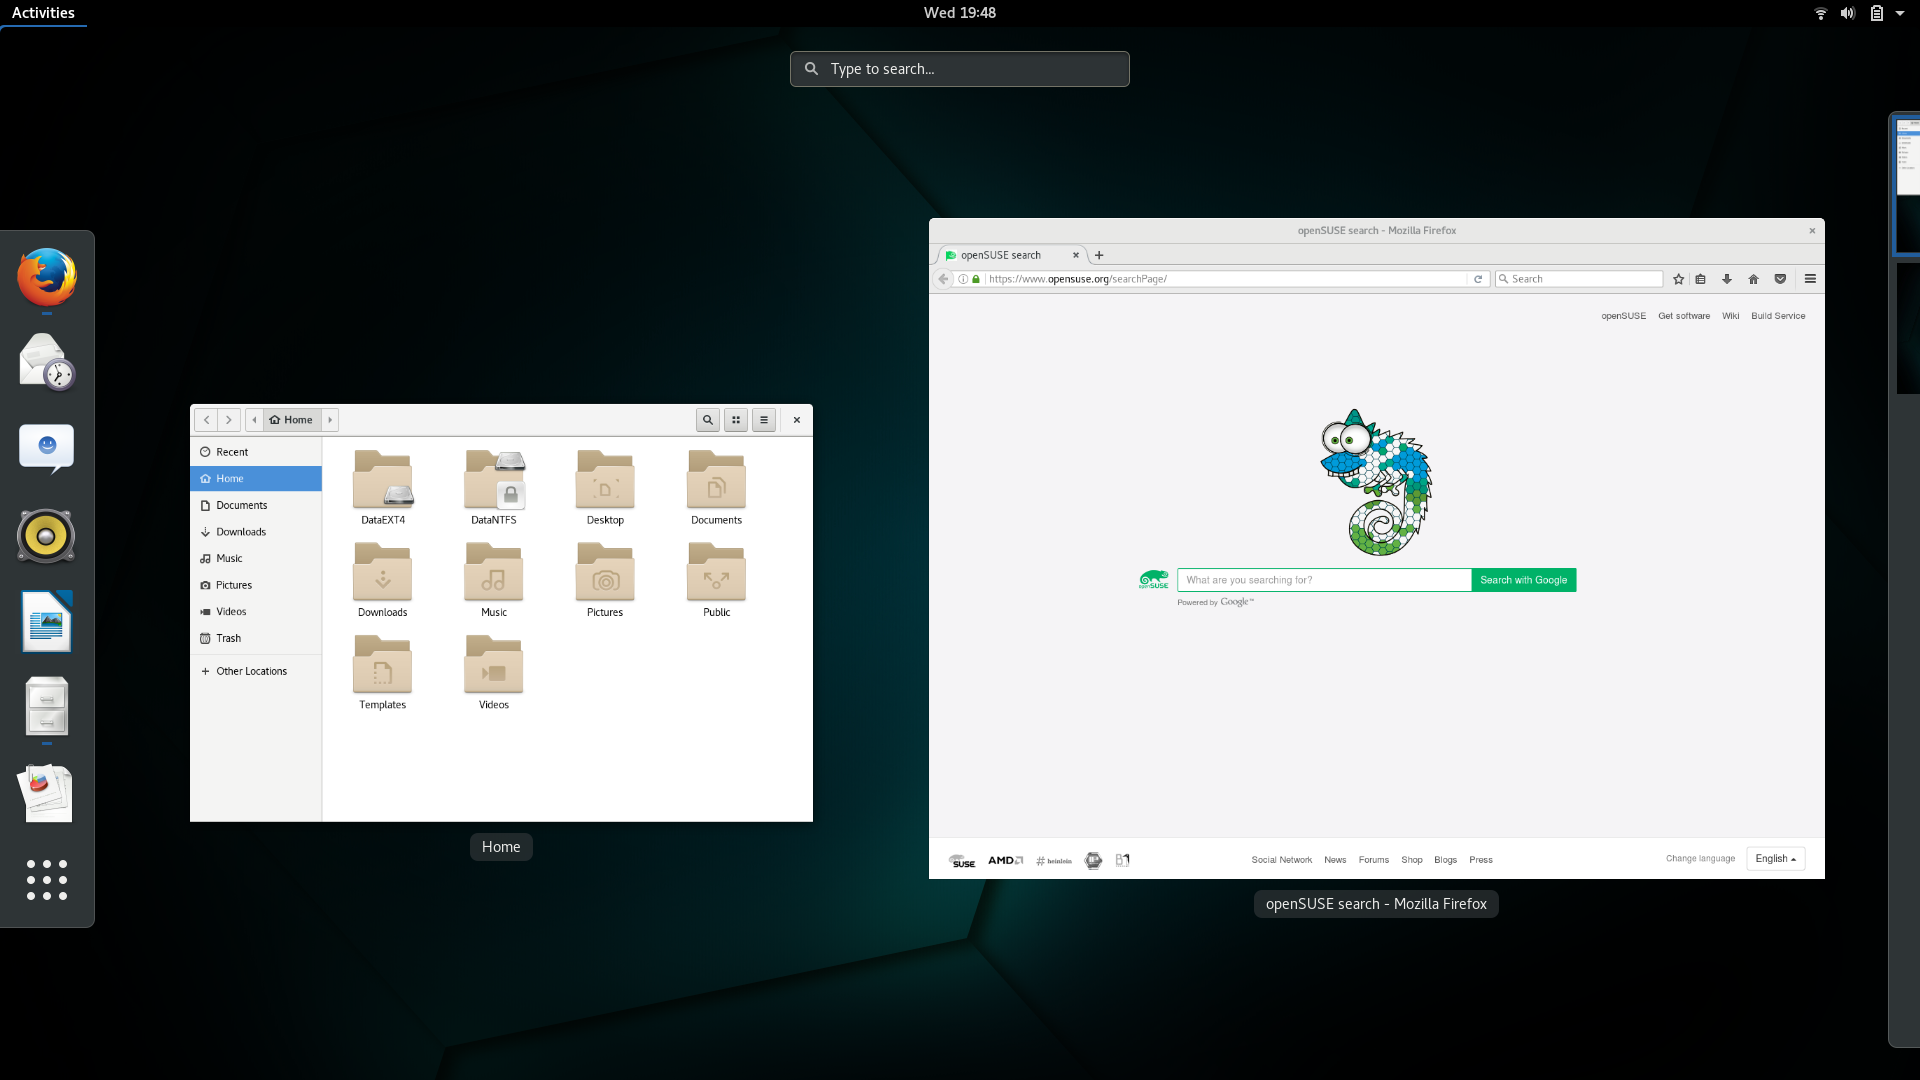This screenshot has width=1920, height=1080.
Task: Focus the Type to search field
Action: (959, 69)
